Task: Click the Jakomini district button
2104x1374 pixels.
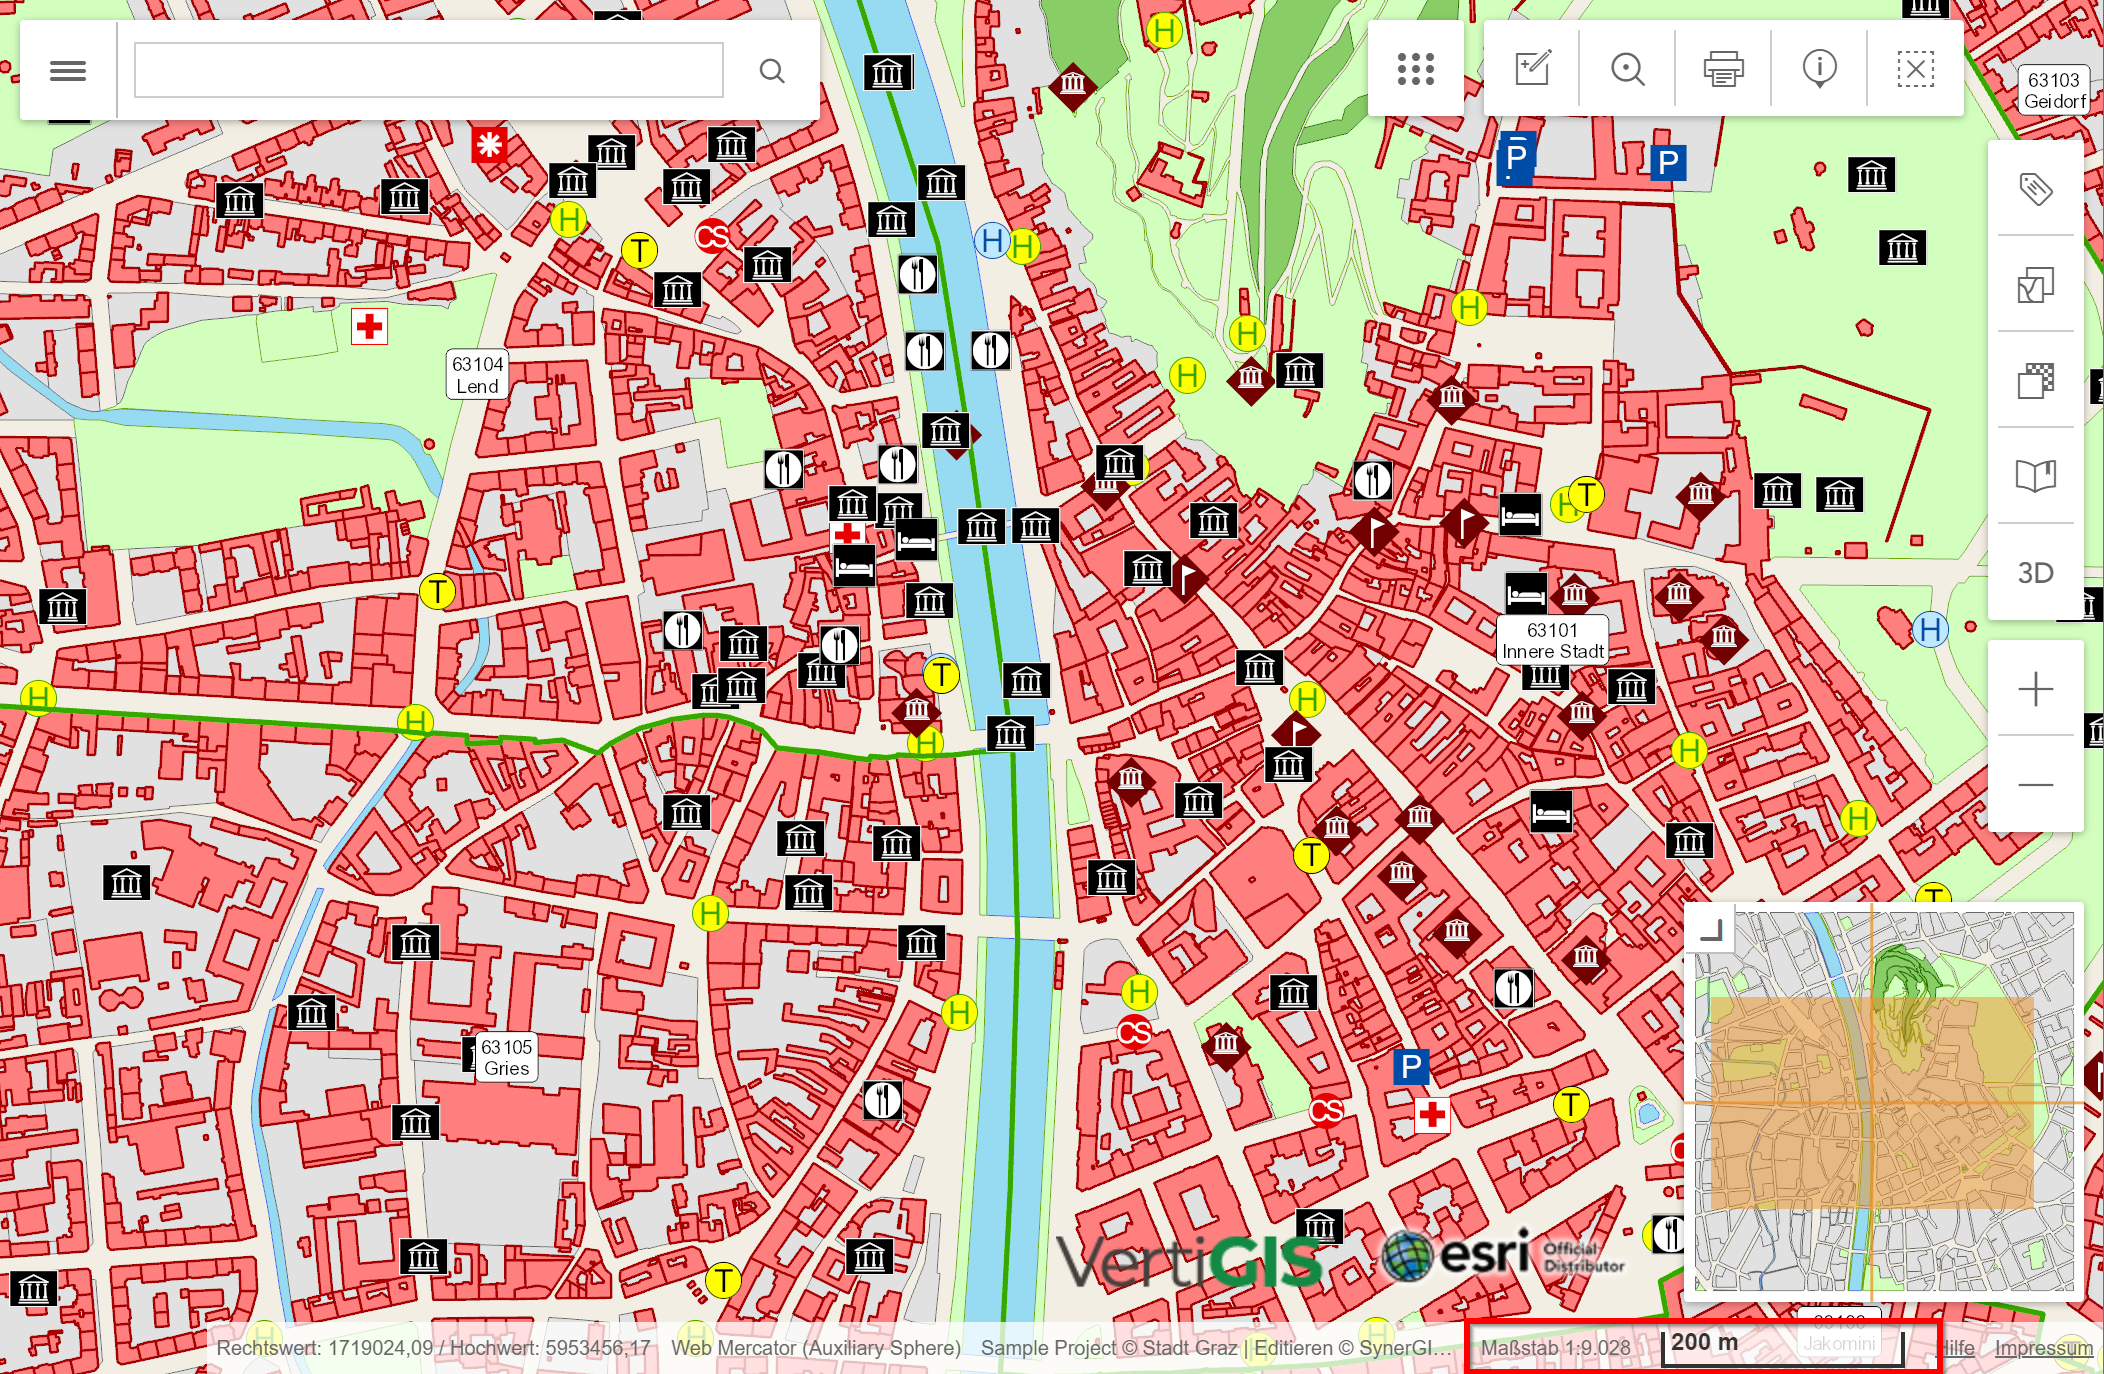Action: point(1842,1342)
